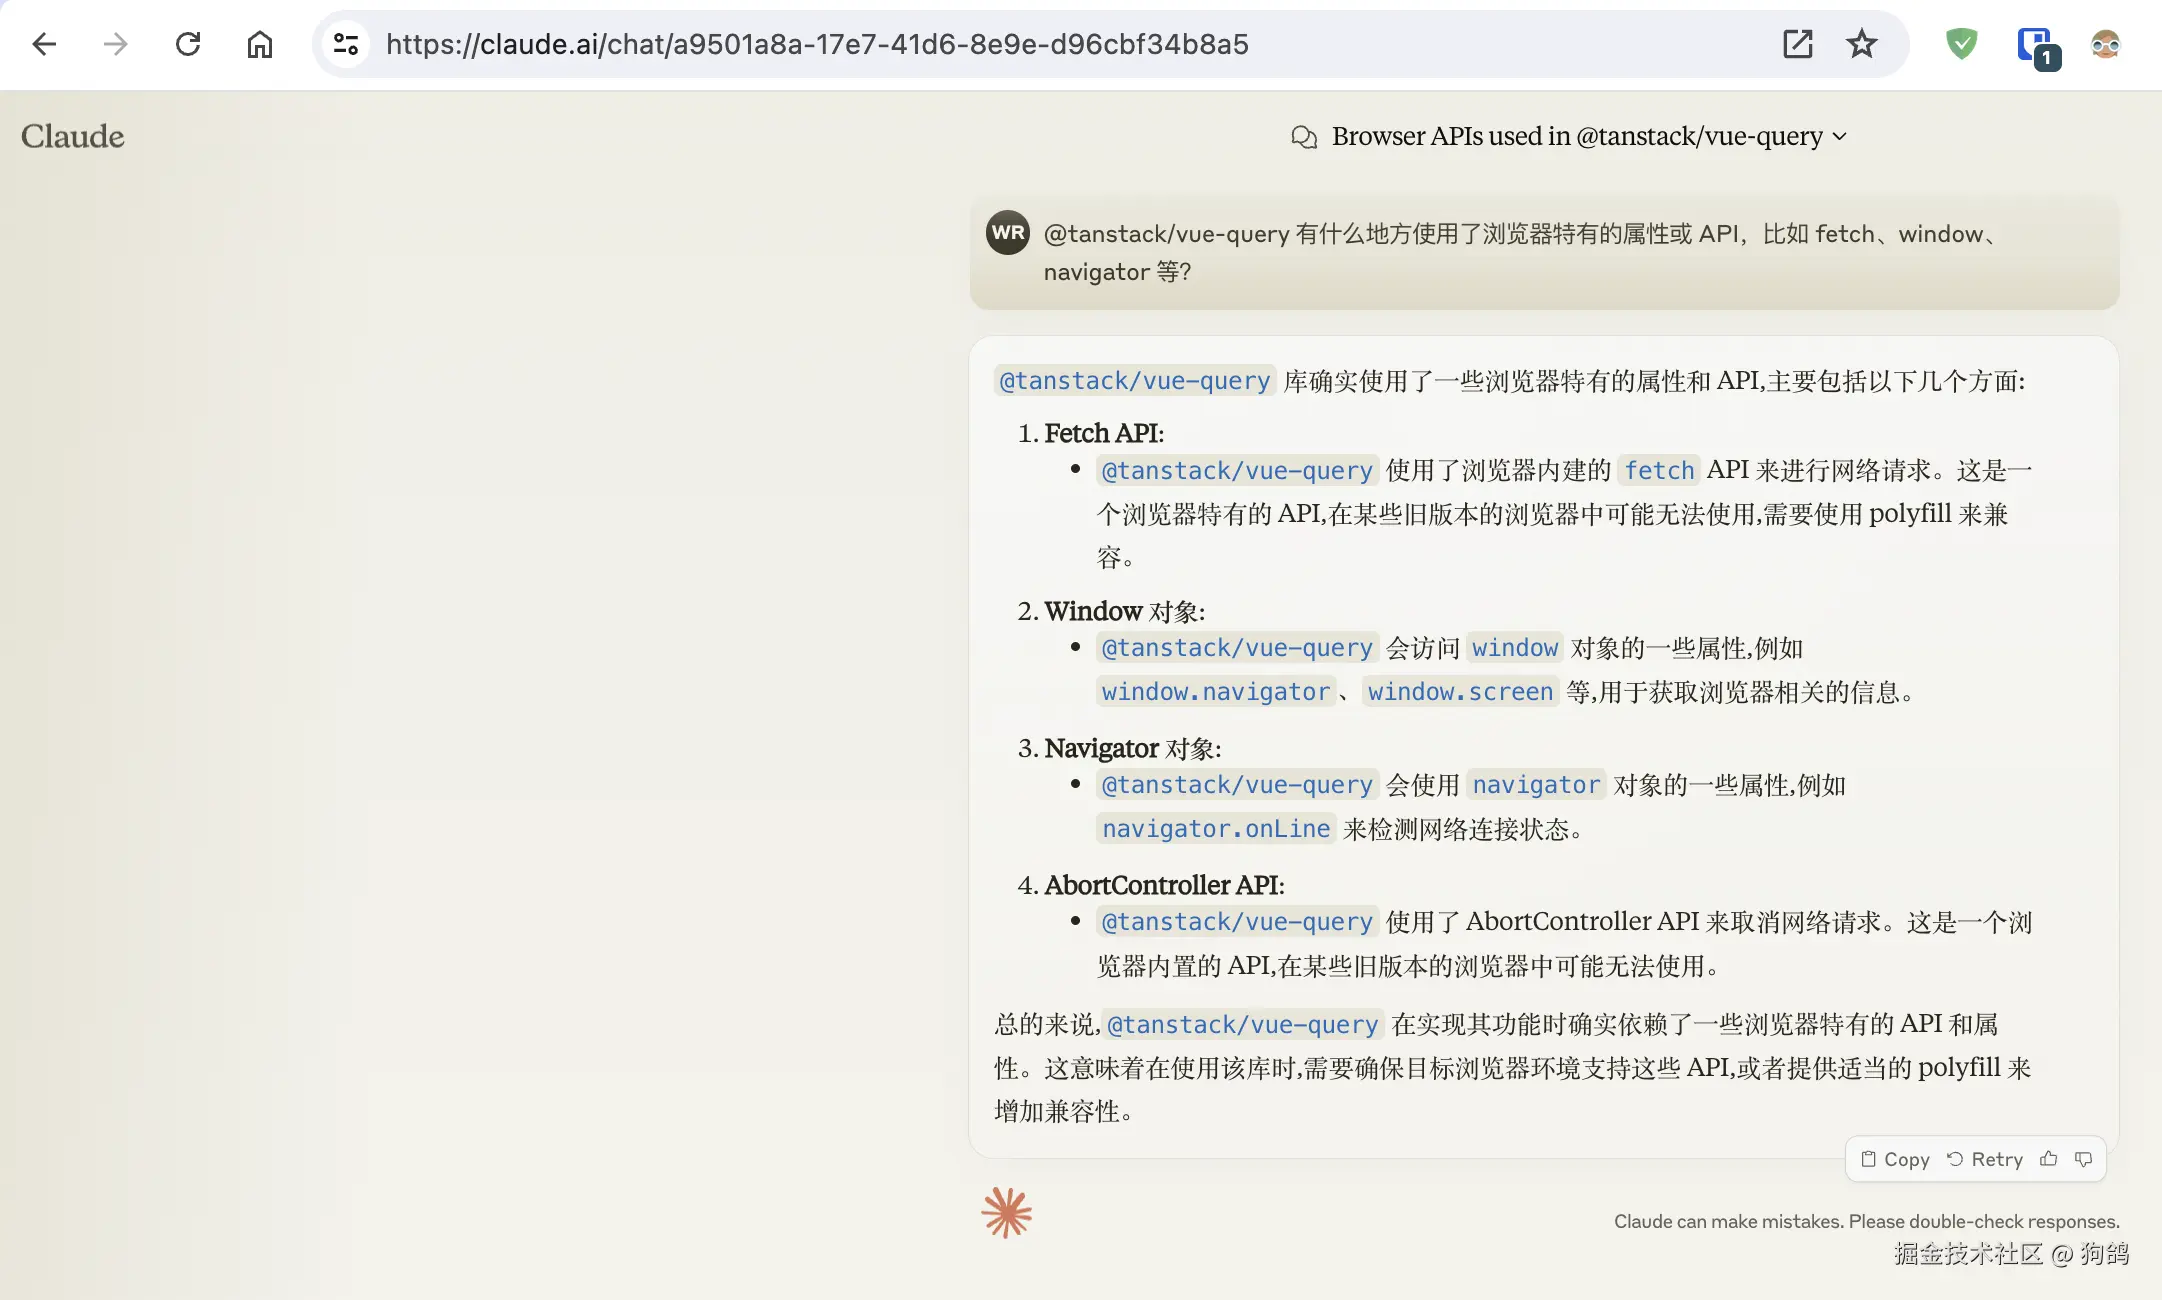Click the Claude wordmark in top left

click(x=72, y=136)
